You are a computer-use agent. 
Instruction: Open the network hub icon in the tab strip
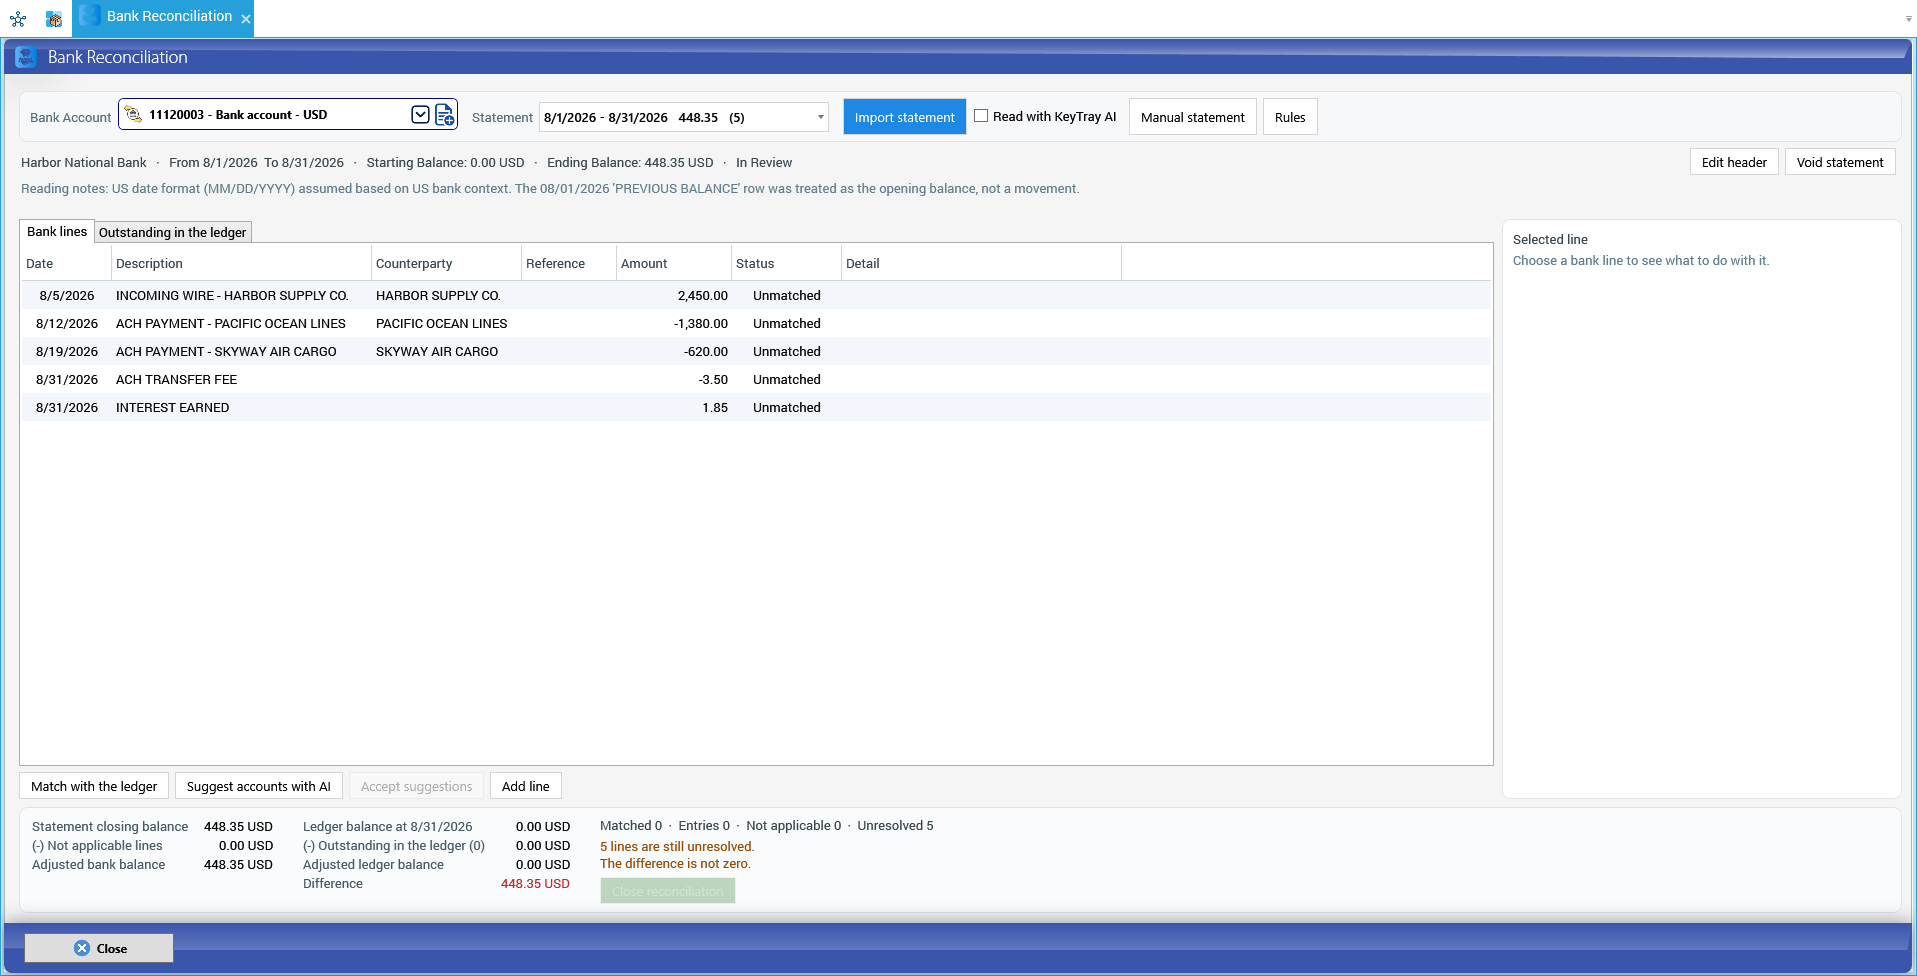pyautogui.click(x=18, y=18)
